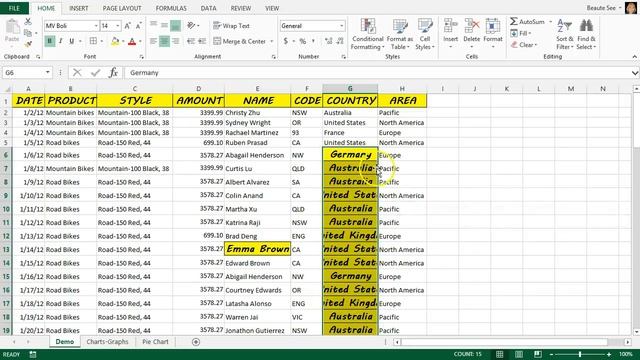Click Decrease Decimal icon
The image size is (640, 360).
(340, 41)
